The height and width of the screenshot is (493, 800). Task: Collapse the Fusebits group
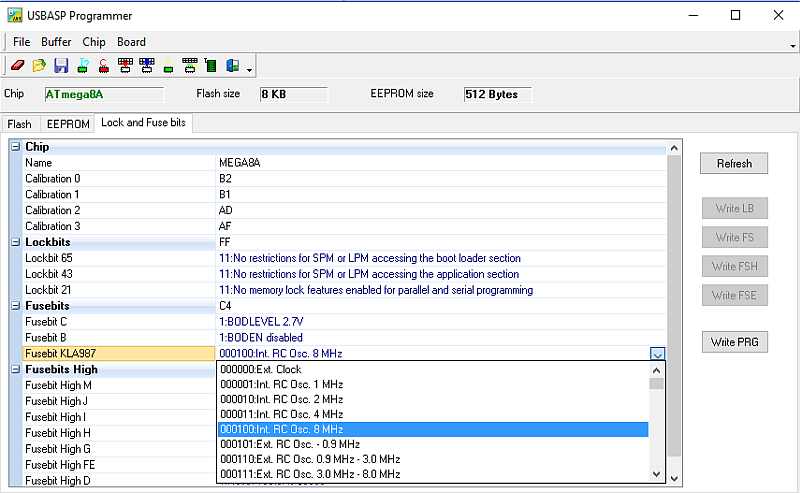click(16, 306)
